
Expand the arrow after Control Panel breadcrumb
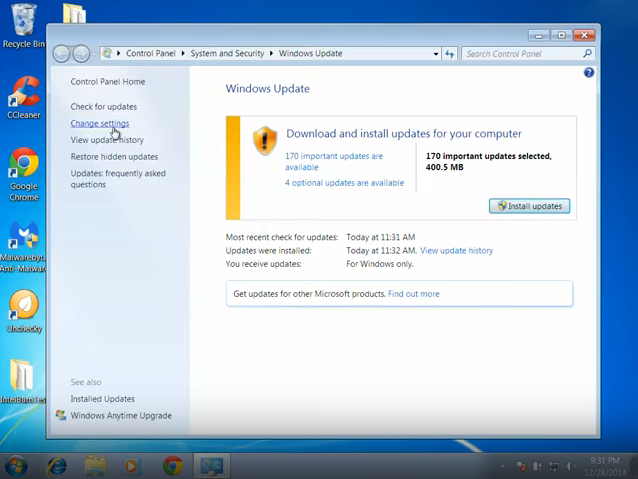click(x=185, y=54)
